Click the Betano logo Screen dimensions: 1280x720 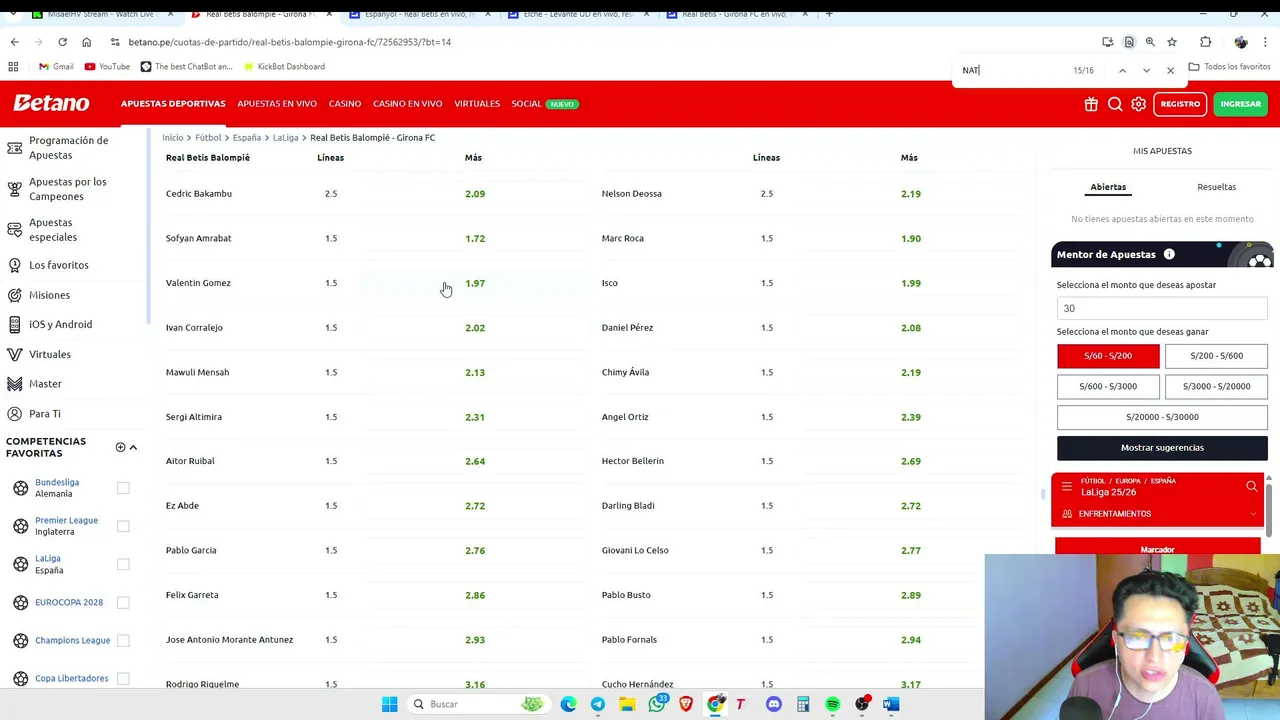51,103
